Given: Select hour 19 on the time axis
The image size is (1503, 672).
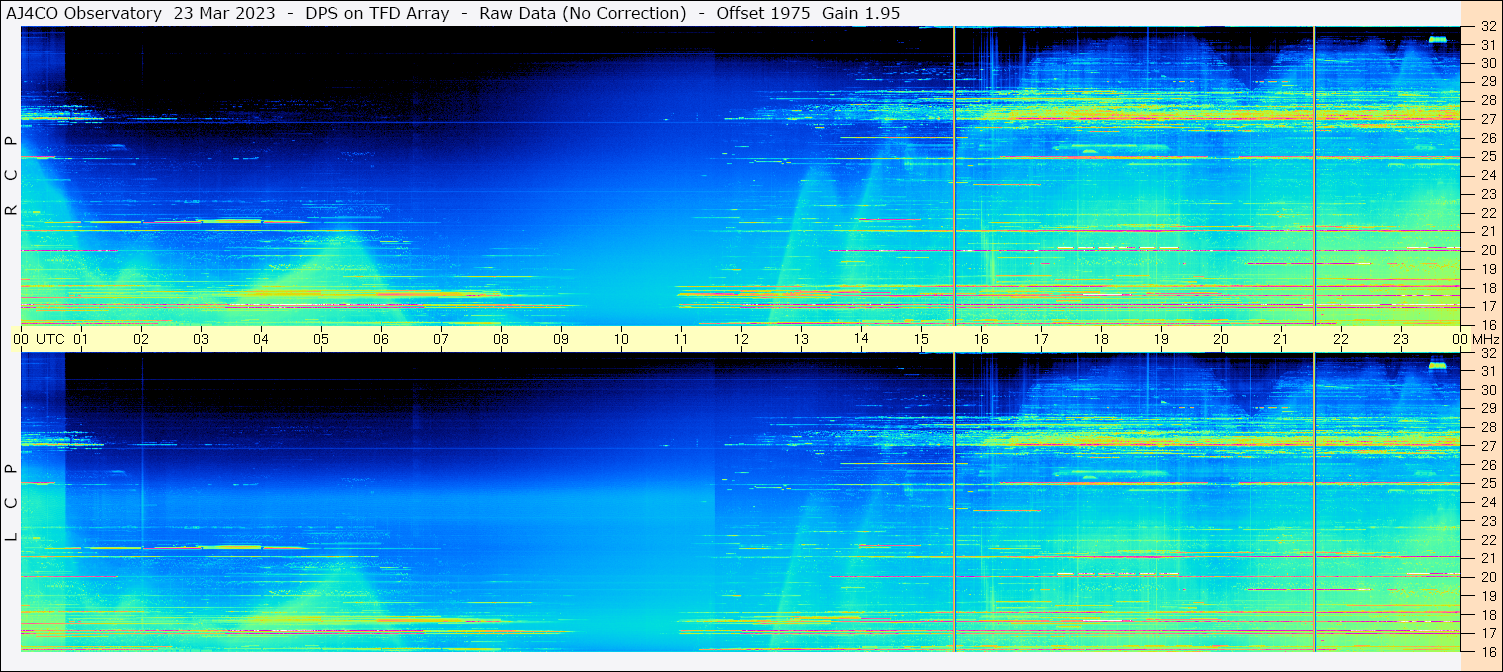Looking at the screenshot, I should click(x=1161, y=339).
